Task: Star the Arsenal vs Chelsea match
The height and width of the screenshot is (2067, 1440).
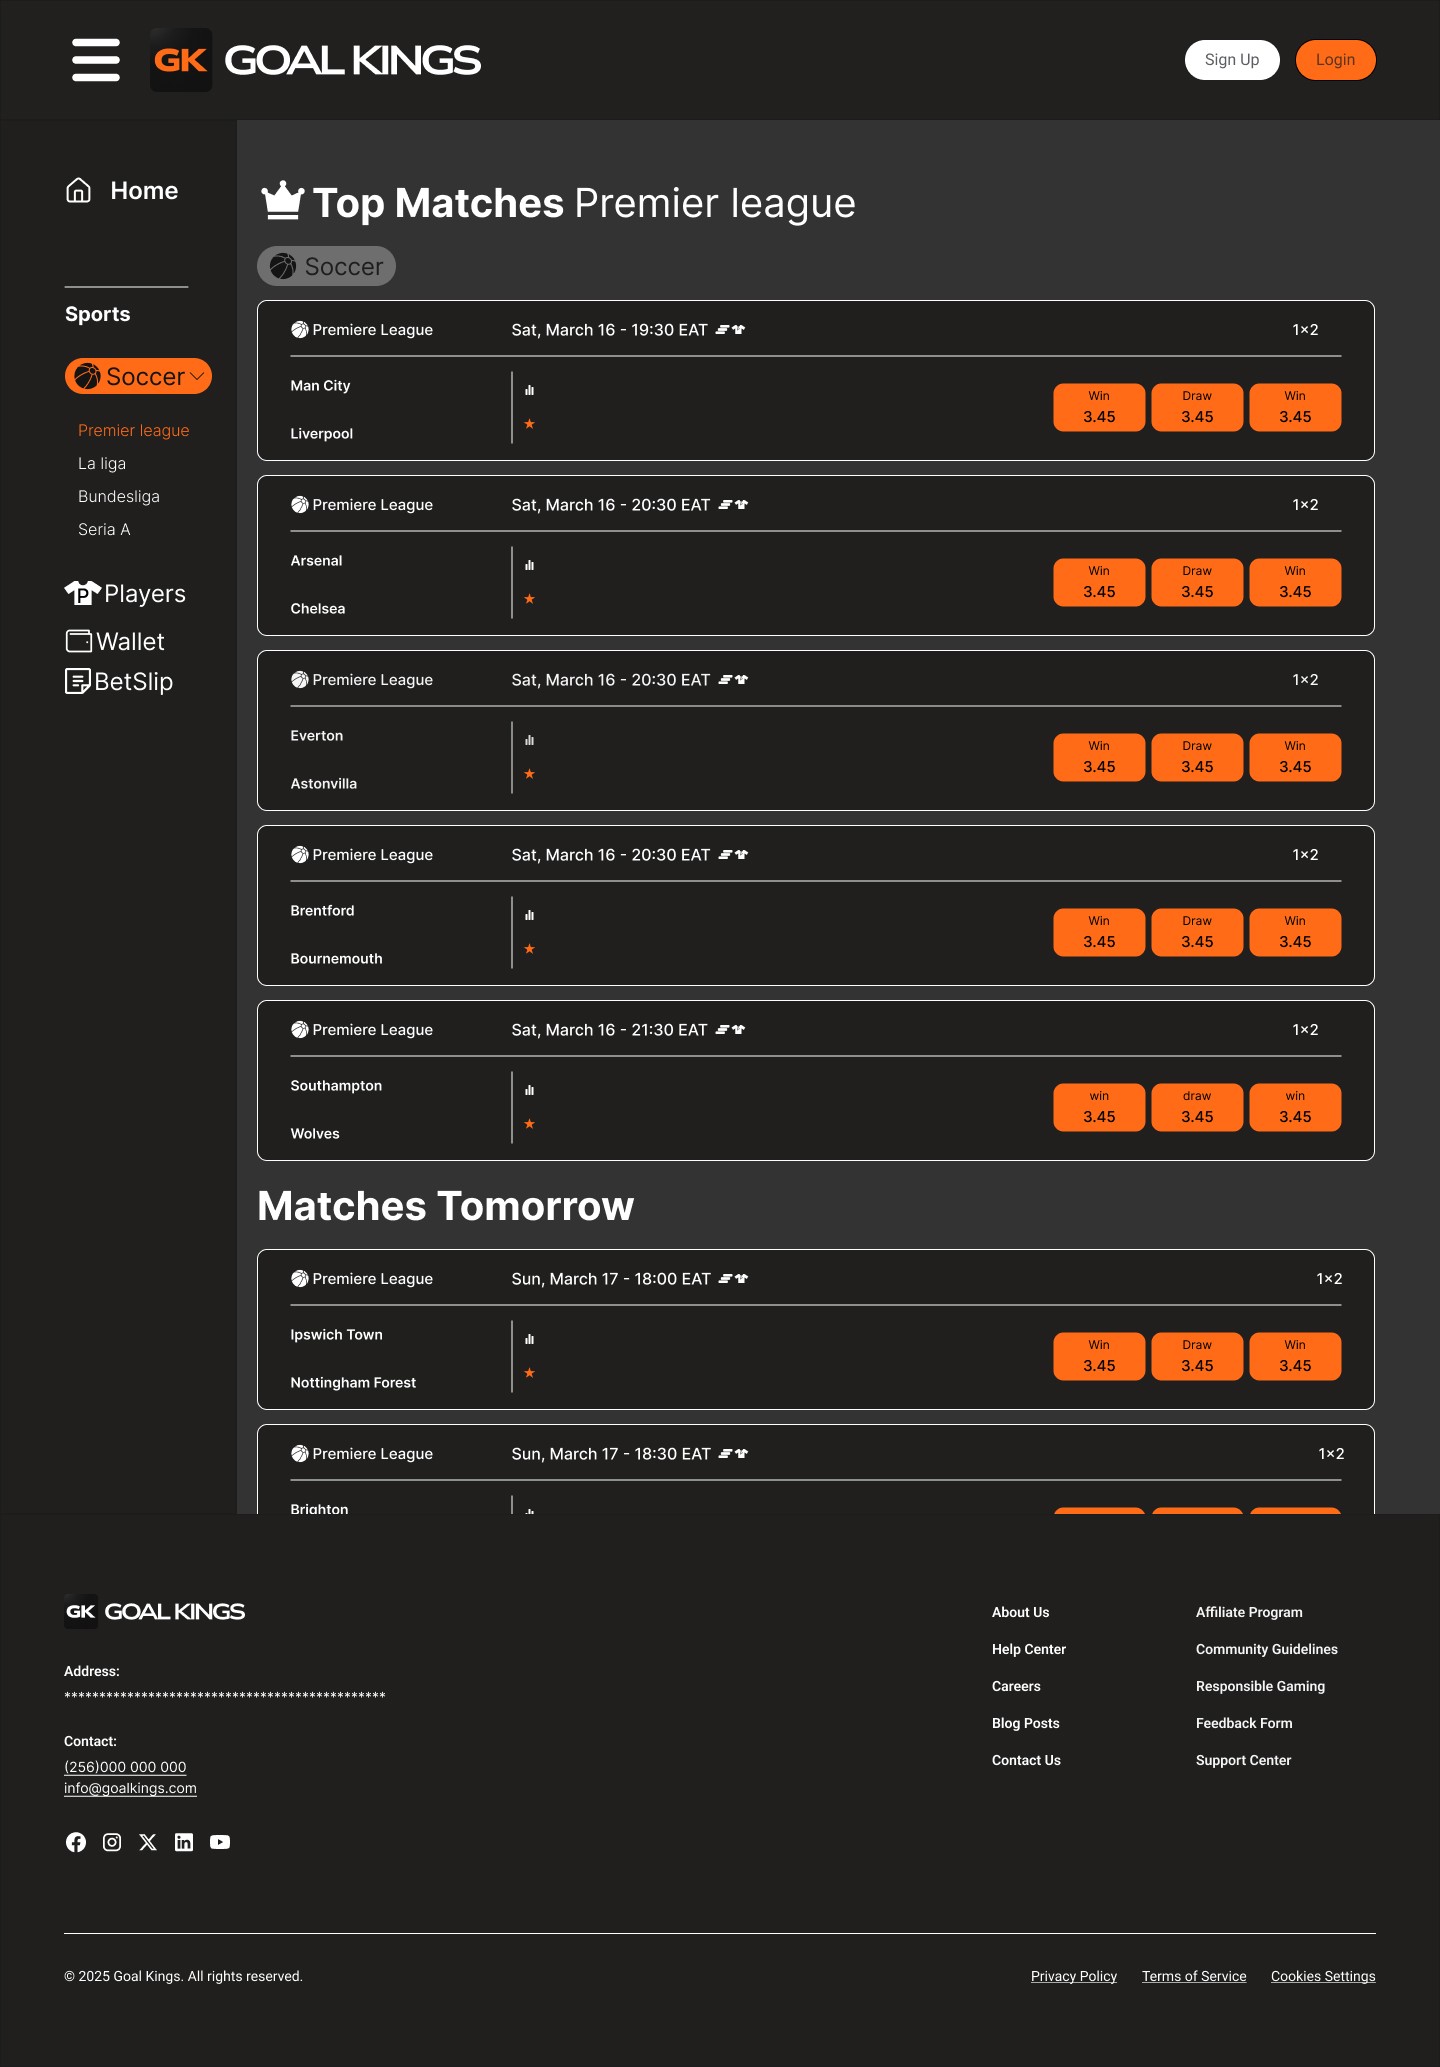Action: coord(530,599)
